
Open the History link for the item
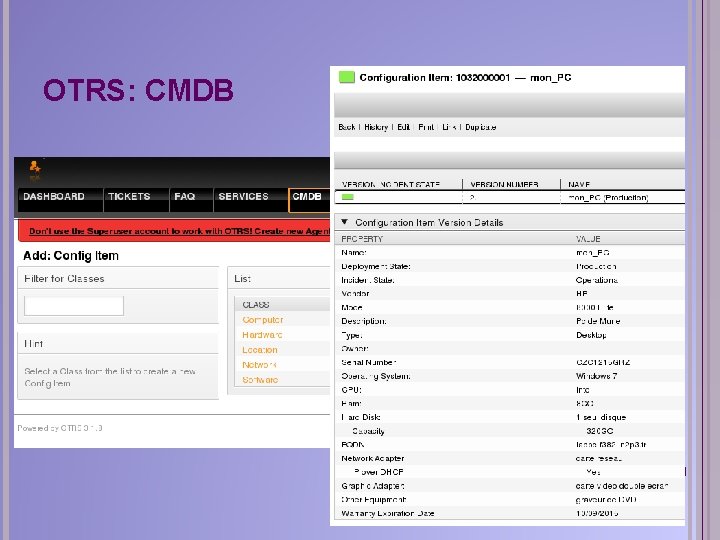click(376, 127)
